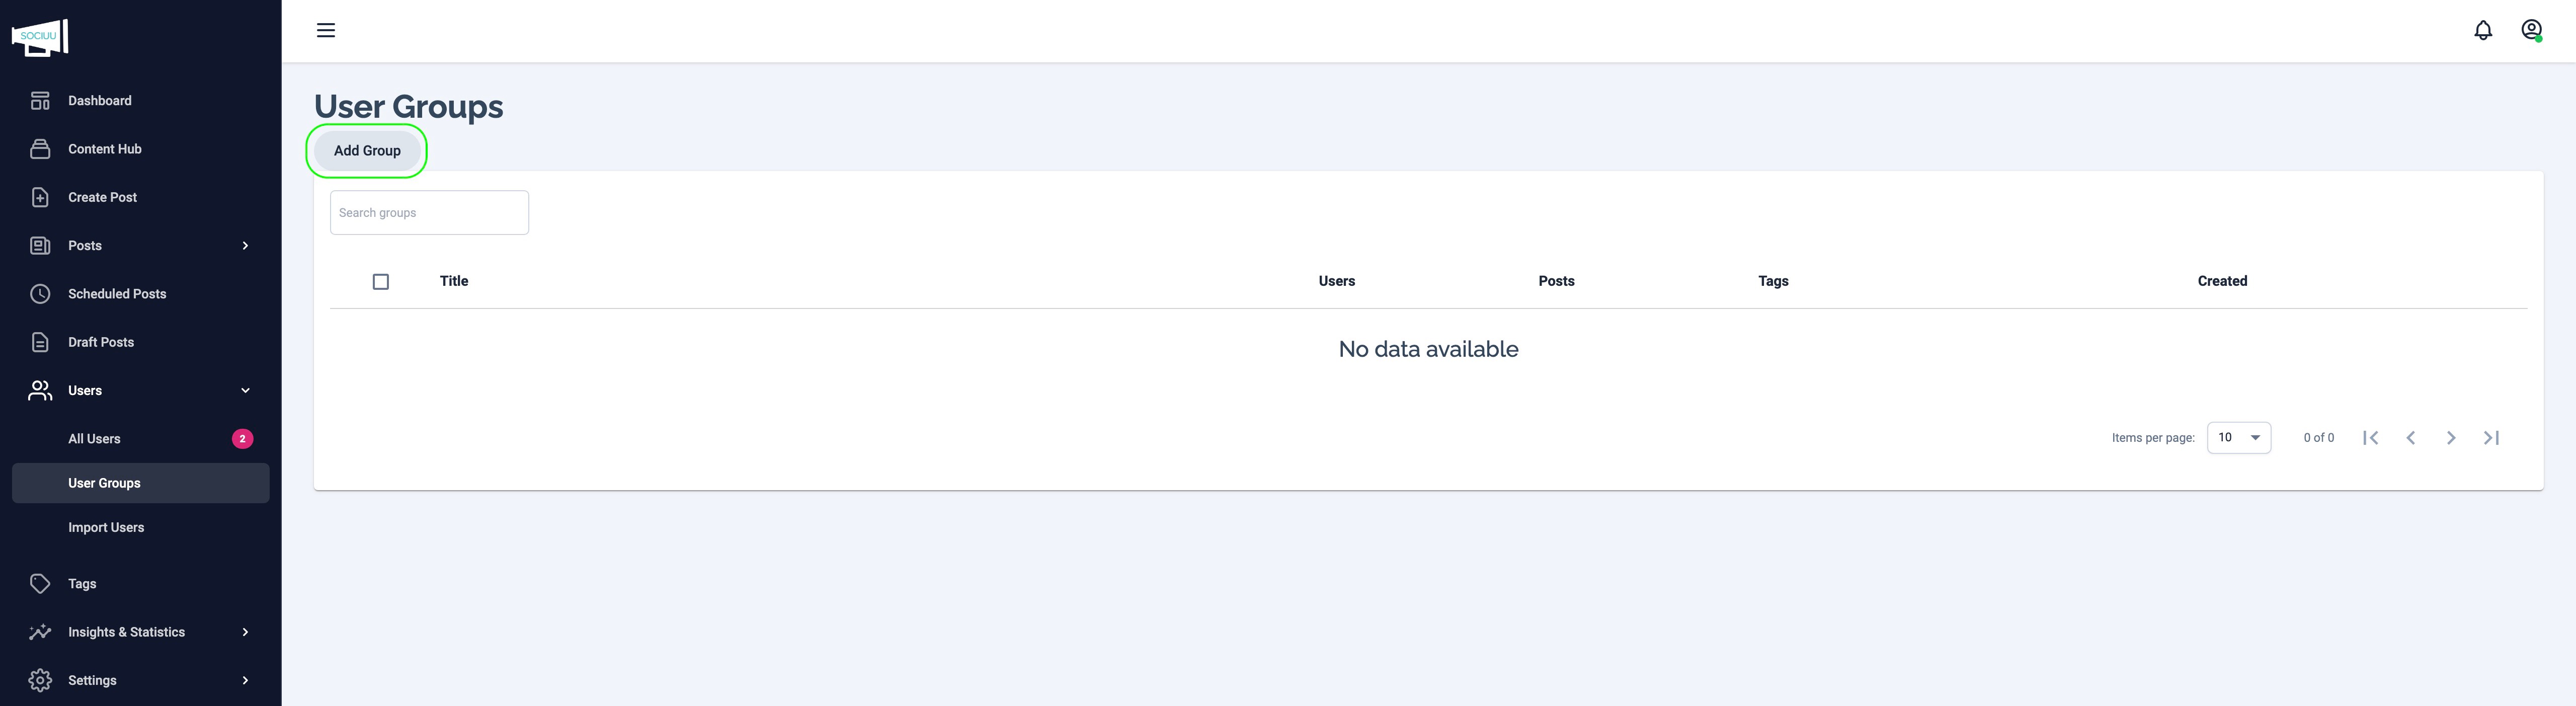
Task: Open Scheduled Posts clock icon
Action: 40,294
